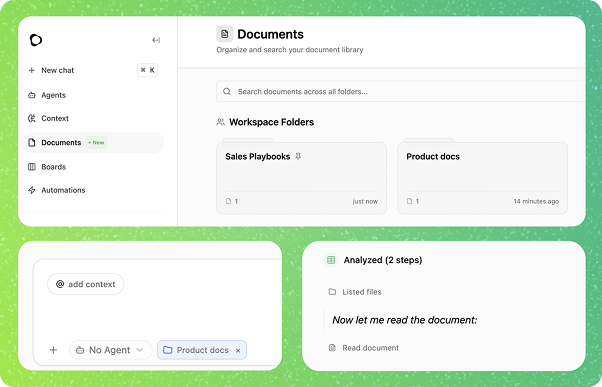This screenshot has width=602, height=387.
Task: Click folder icon next to Listed files
Action: point(332,292)
